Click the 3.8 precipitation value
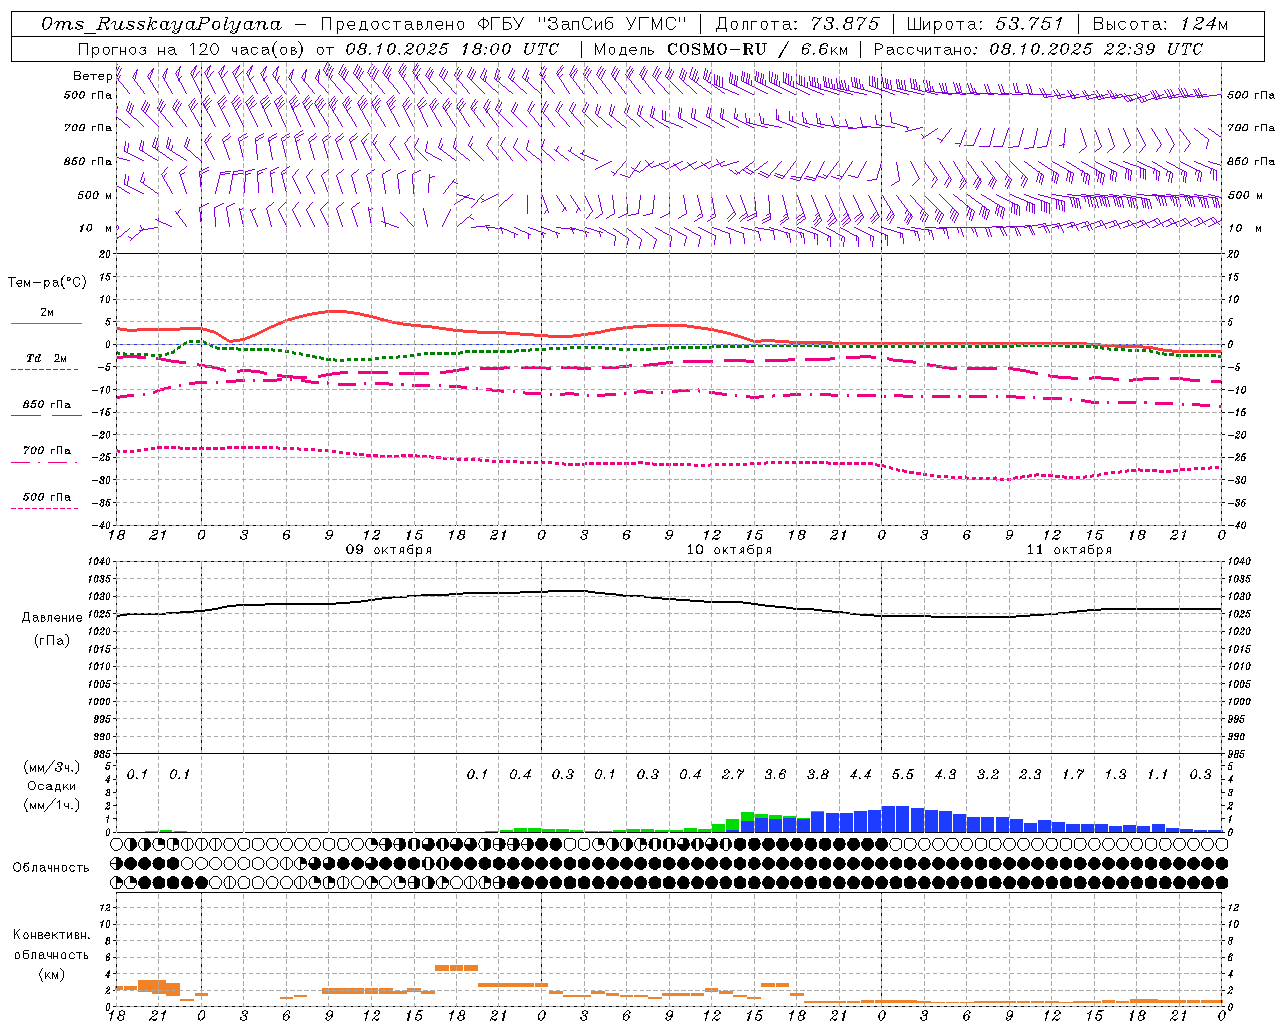1280x1024 pixels. (818, 775)
